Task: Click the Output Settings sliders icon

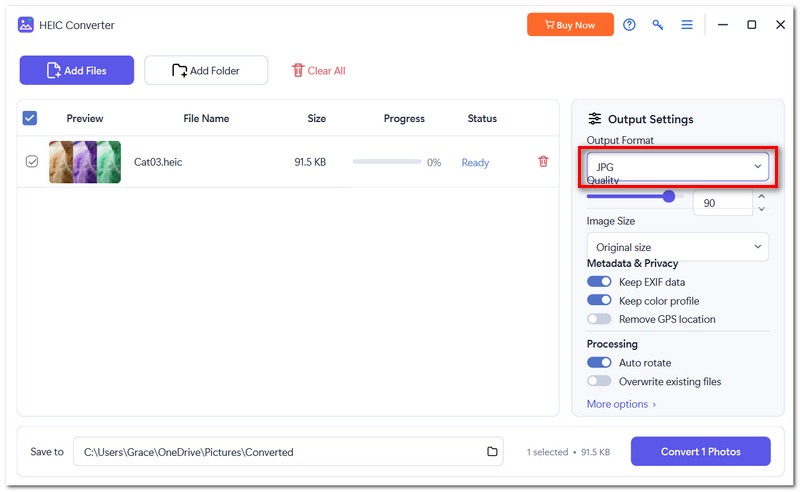Action: (594, 119)
